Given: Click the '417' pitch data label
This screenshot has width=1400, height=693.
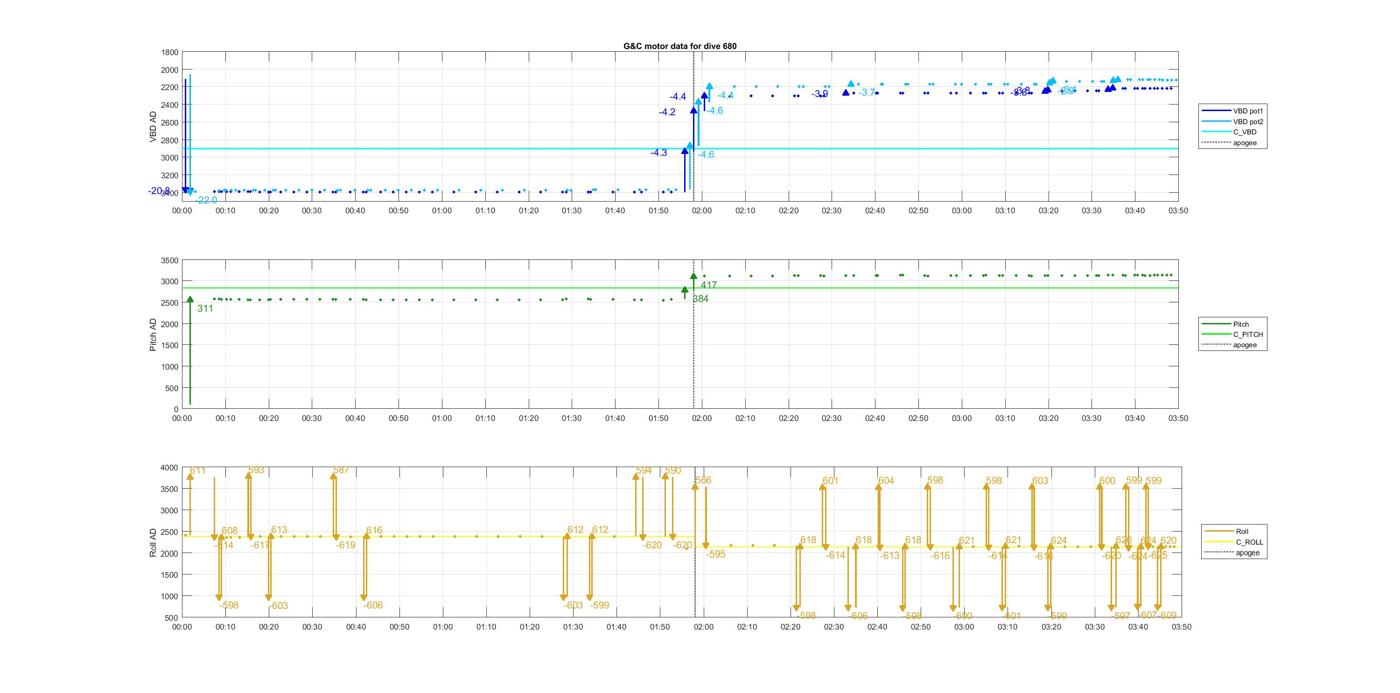Looking at the screenshot, I should (x=709, y=286).
